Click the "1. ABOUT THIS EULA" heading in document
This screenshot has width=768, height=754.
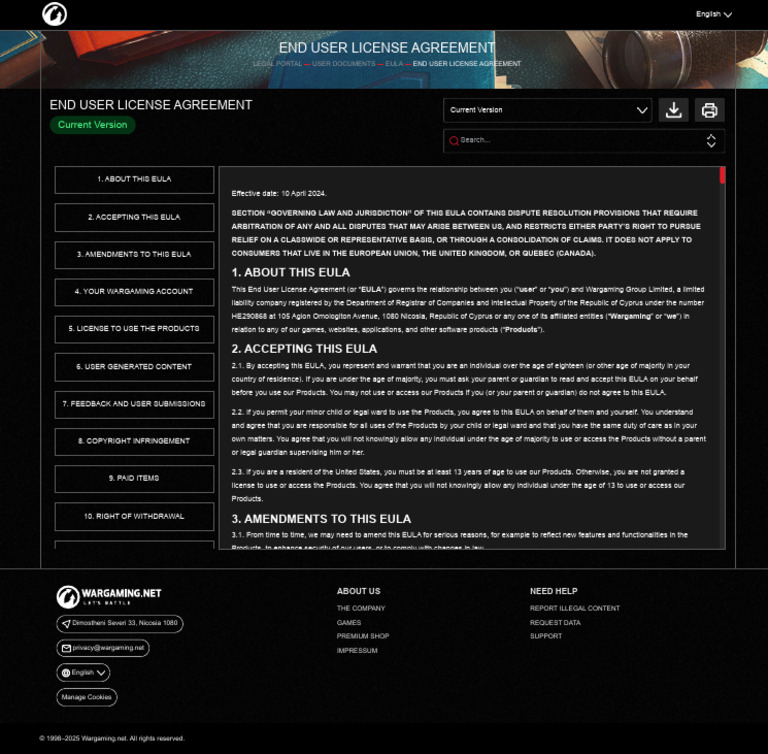(290, 272)
